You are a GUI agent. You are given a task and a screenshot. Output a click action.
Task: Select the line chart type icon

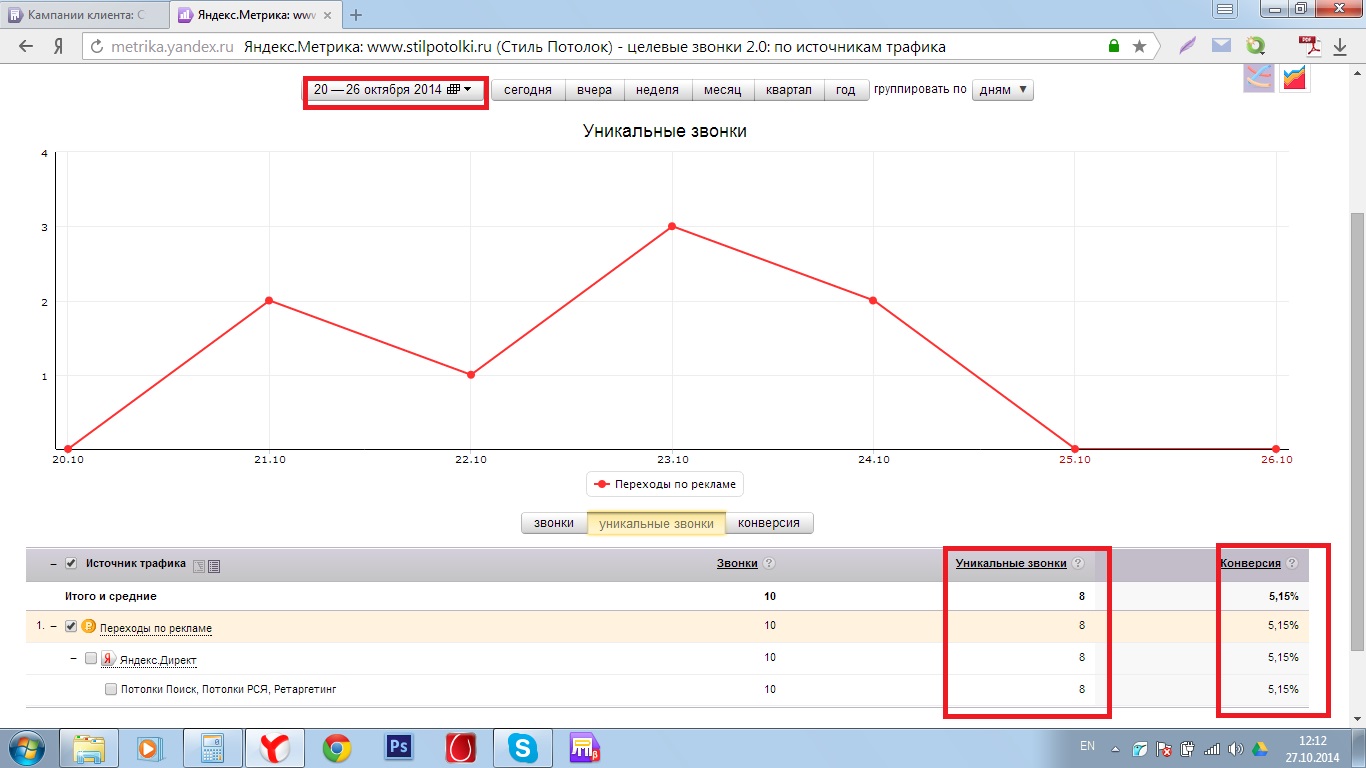(1258, 78)
